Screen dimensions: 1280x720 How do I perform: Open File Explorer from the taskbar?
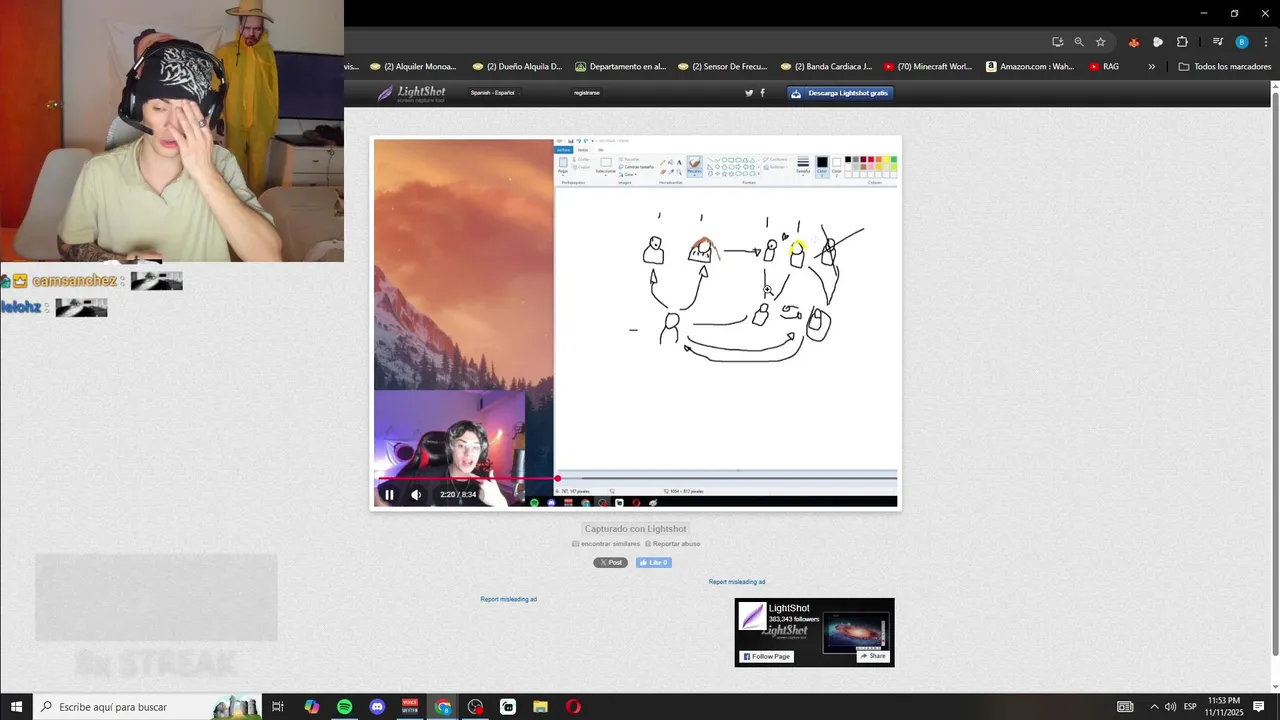(x=540, y=707)
